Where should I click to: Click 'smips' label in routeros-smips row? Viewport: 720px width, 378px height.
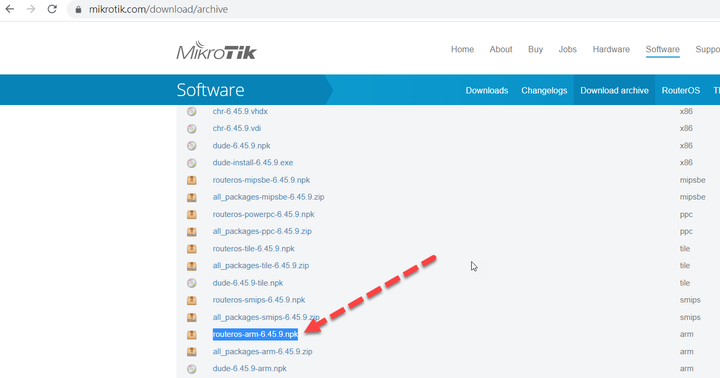(x=690, y=300)
